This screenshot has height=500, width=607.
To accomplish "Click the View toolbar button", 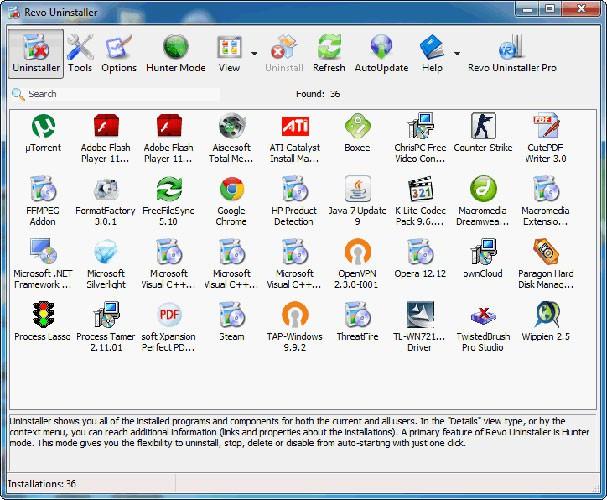I will (230, 52).
